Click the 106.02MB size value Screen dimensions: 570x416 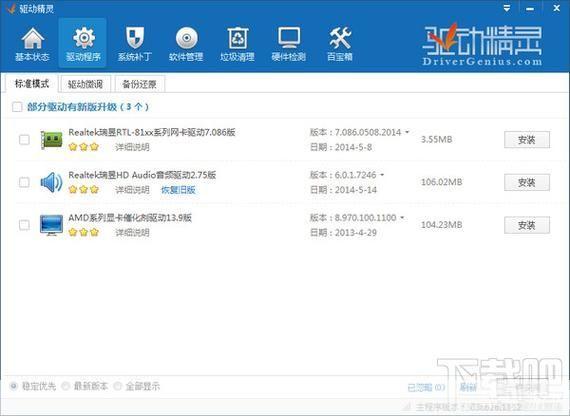pyautogui.click(x=441, y=182)
